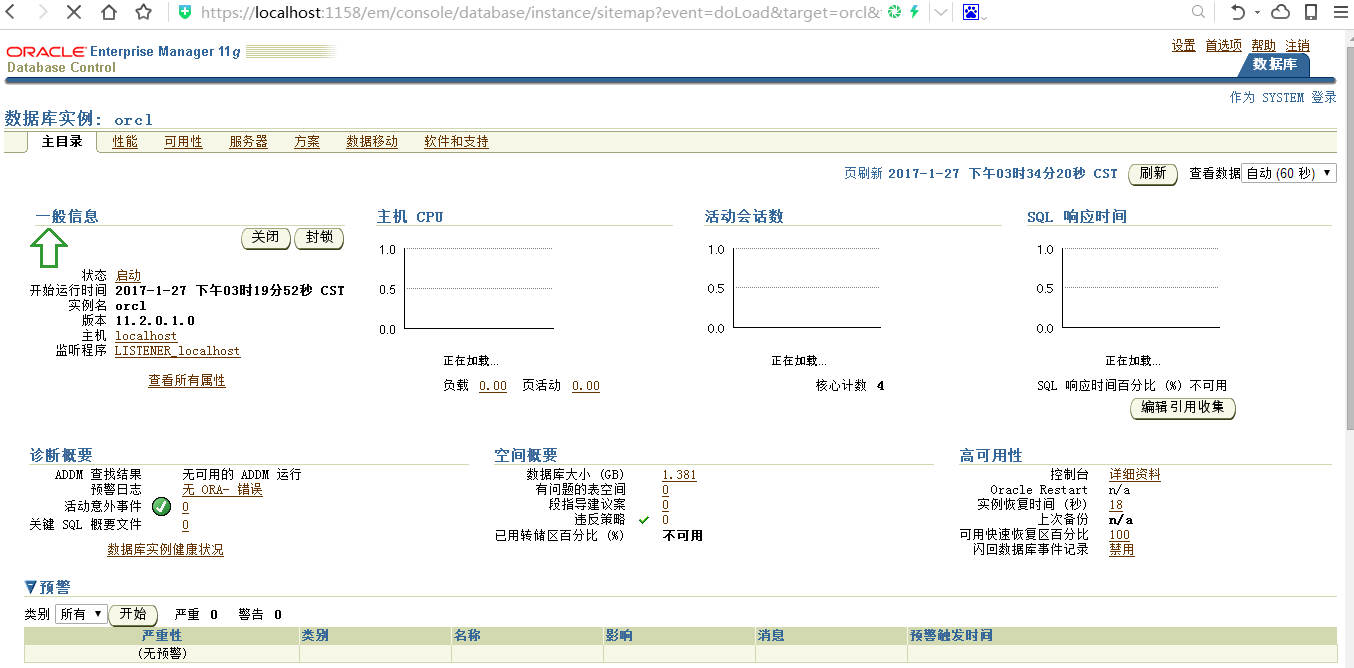Click the green security shield in address bar
This screenshot has height=668, width=1354.
[x=184, y=13]
